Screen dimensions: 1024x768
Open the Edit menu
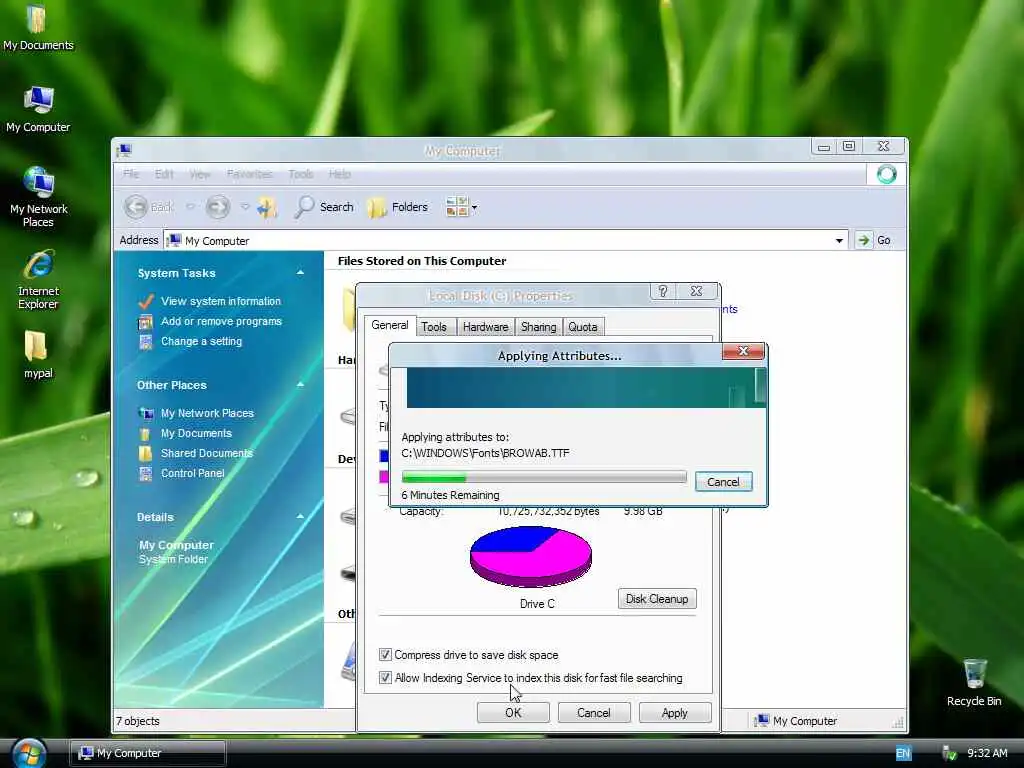[164, 174]
